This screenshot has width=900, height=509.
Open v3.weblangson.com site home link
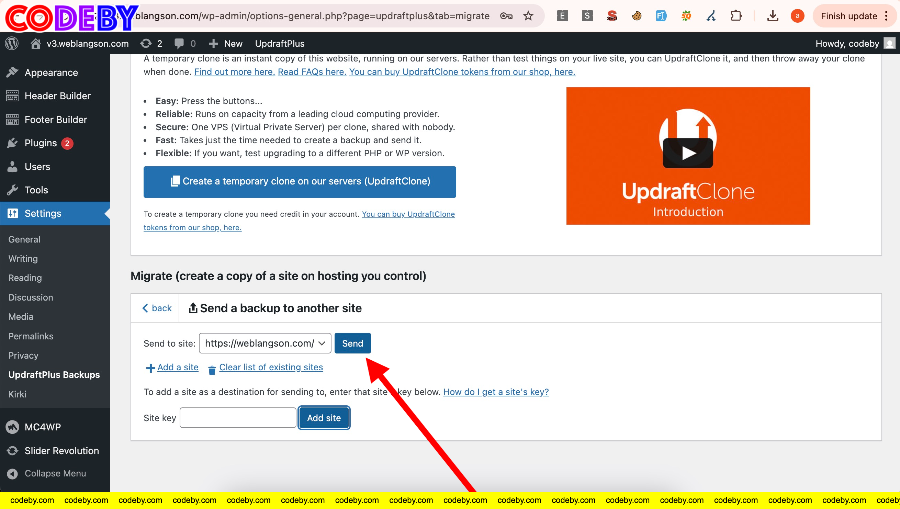coord(80,44)
